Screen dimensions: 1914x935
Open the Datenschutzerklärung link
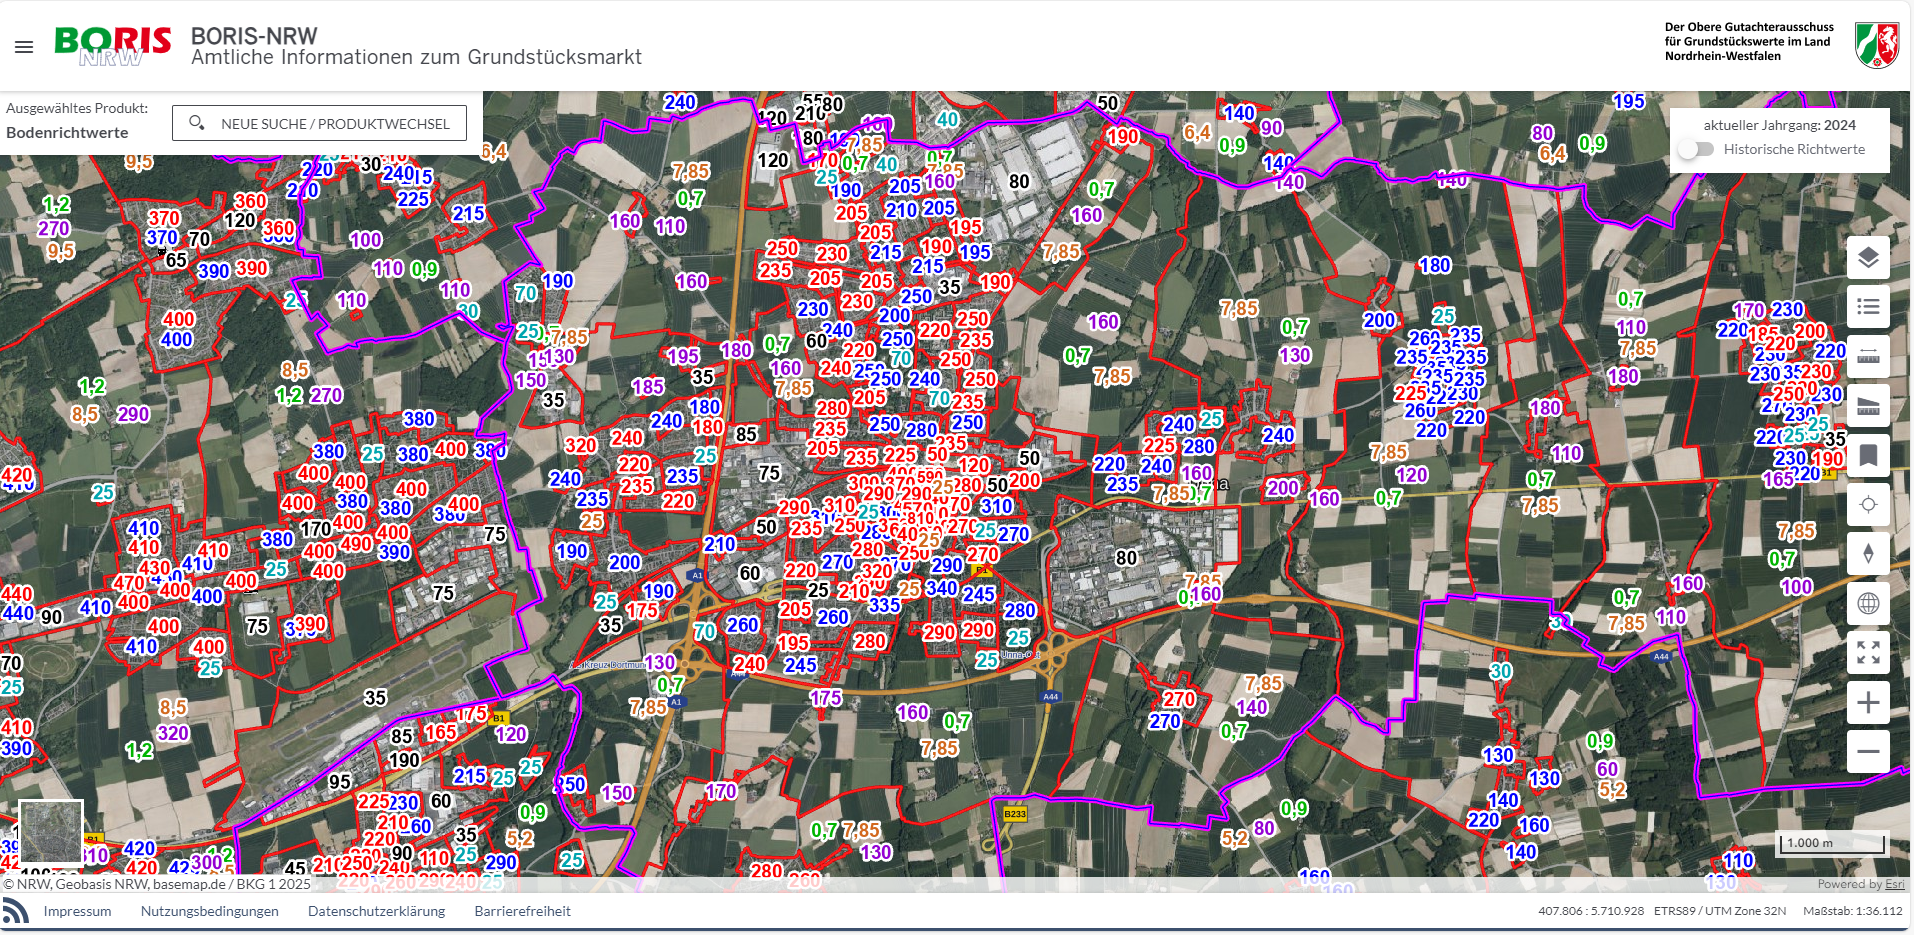click(x=376, y=911)
